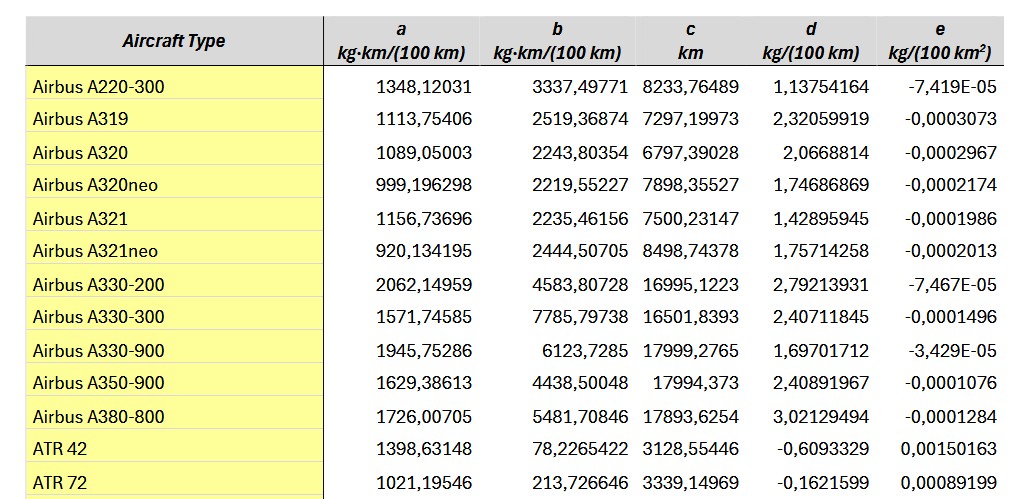Select the Airbus A330-900 name cell
This screenshot has width=1031, height=499.
(x=174, y=351)
